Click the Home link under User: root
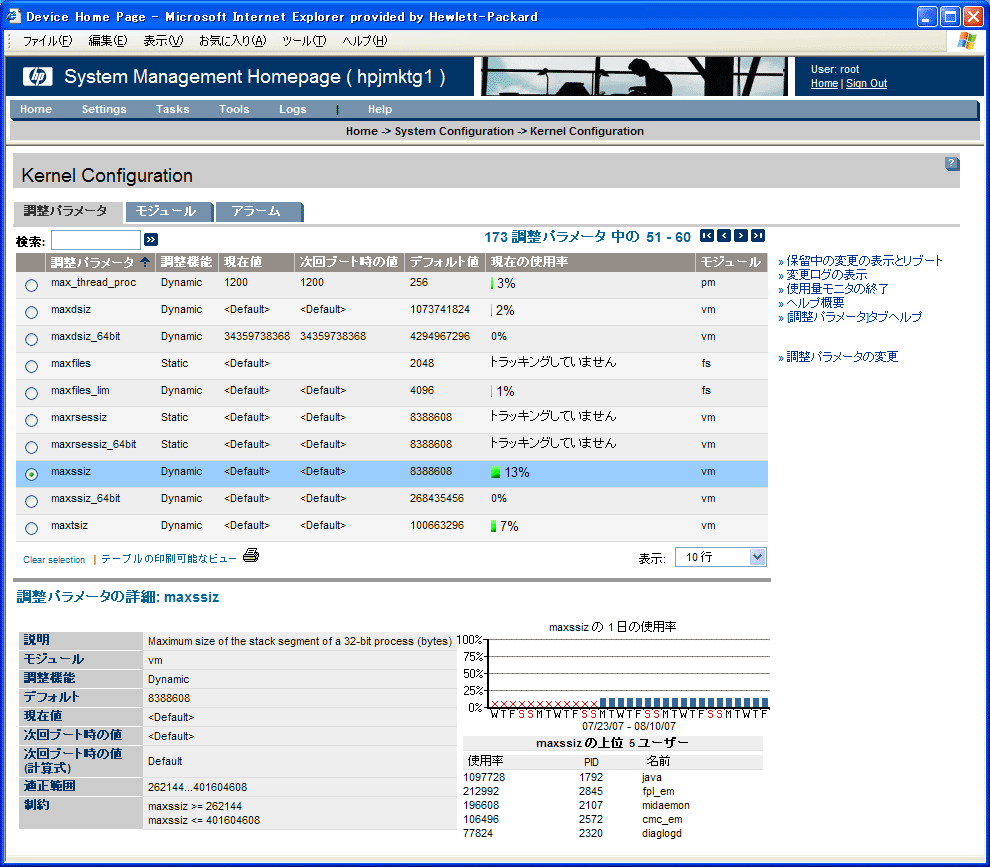The height and width of the screenshot is (867, 990). click(824, 83)
